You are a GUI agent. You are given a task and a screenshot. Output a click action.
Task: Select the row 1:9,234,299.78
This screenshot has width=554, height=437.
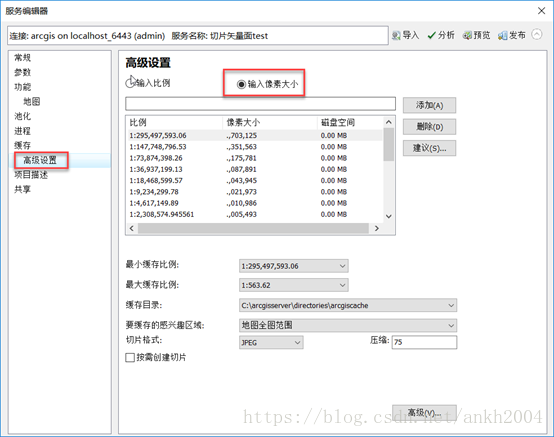254,192
